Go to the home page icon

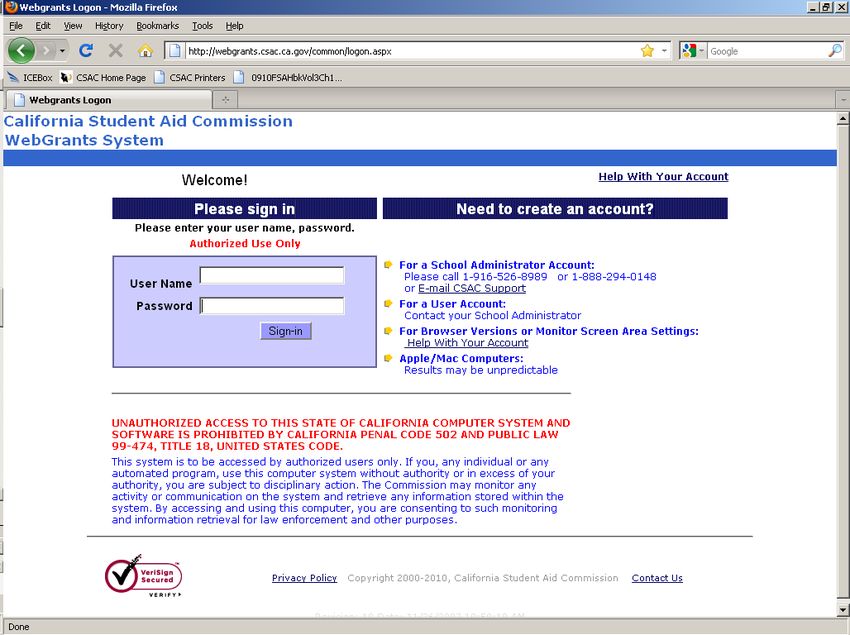click(x=145, y=51)
